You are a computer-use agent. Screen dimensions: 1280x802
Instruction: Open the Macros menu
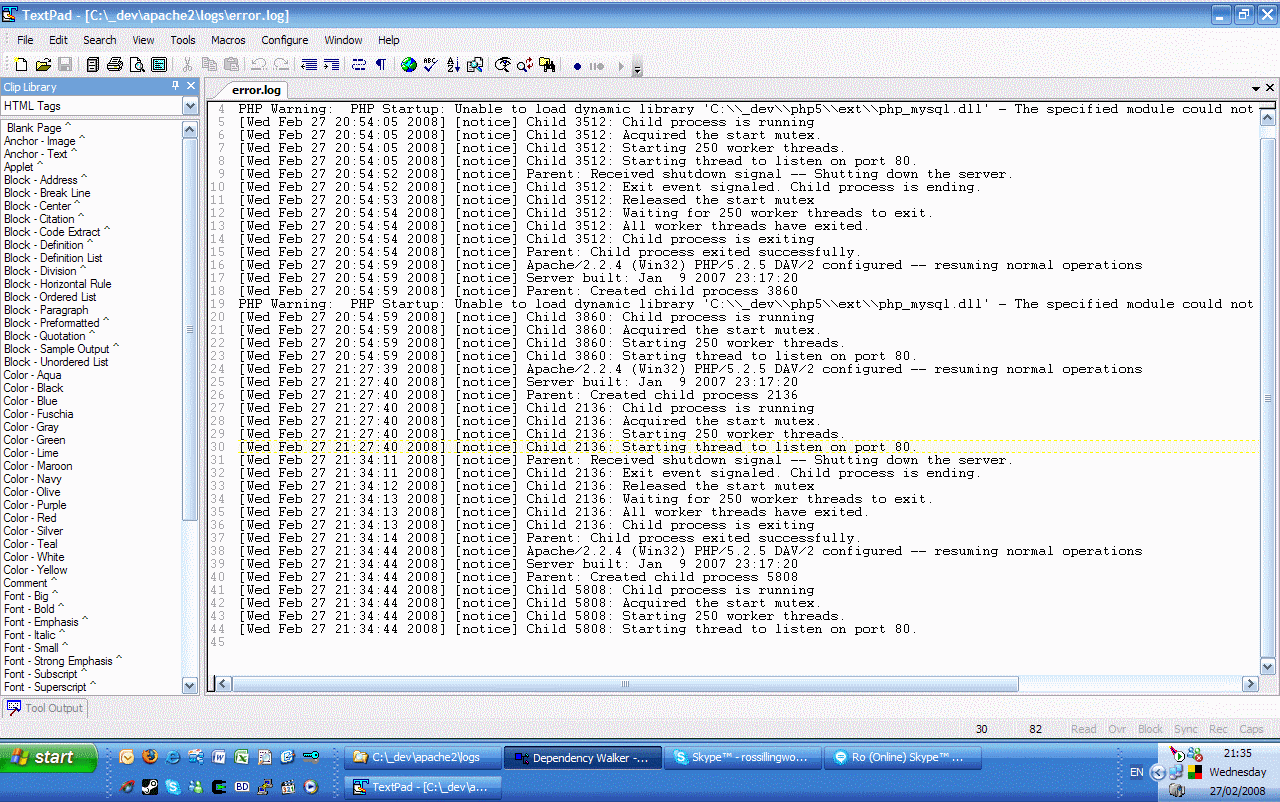pyautogui.click(x=228, y=40)
